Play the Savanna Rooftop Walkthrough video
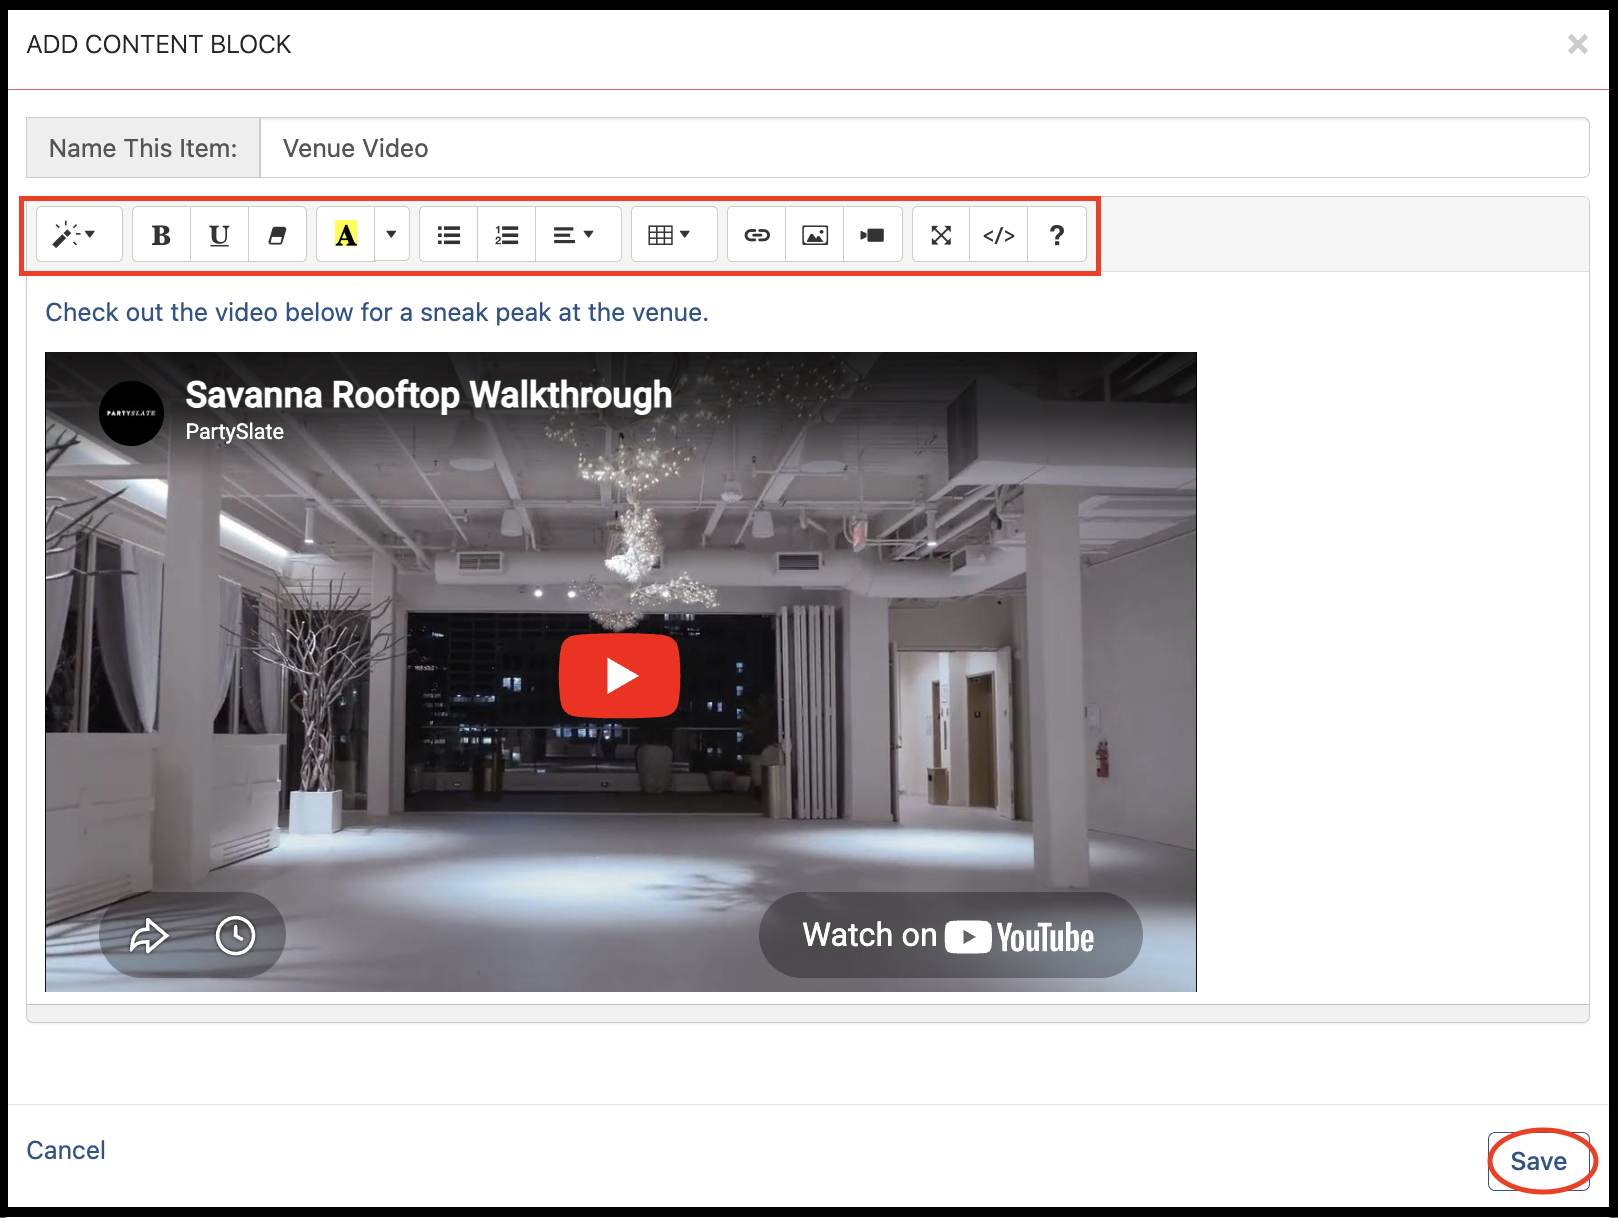Image resolution: width=1618 pixels, height=1218 pixels. pos(620,676)
